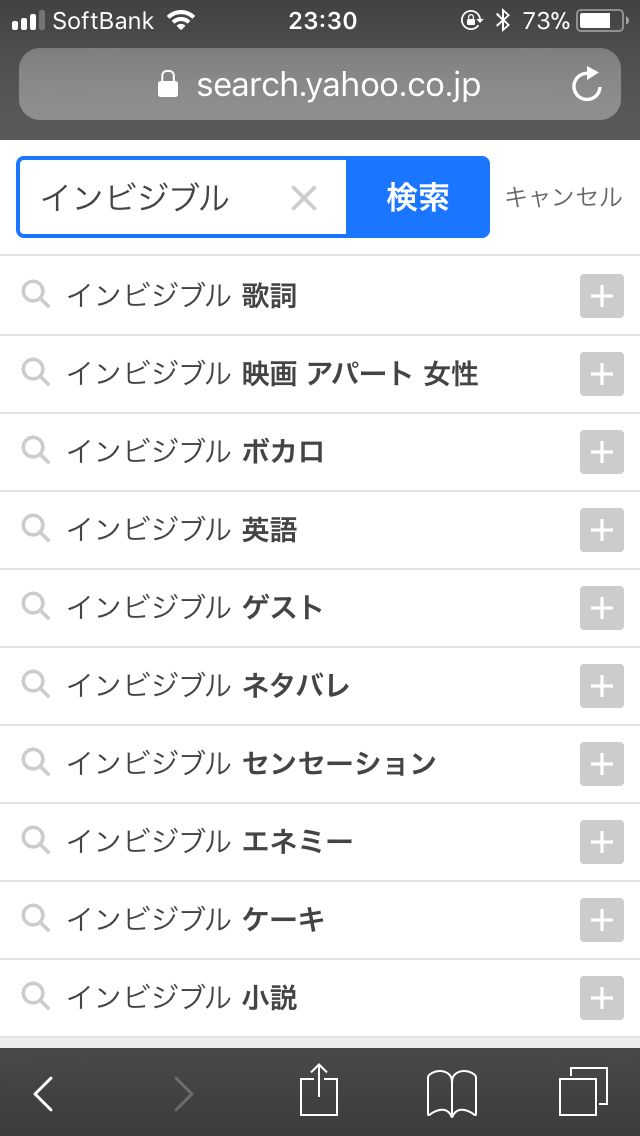Tap the address bar showing search.yahoo.co.jp
The width and height of the screenshot is (640, 1136).
pos(318,85)
